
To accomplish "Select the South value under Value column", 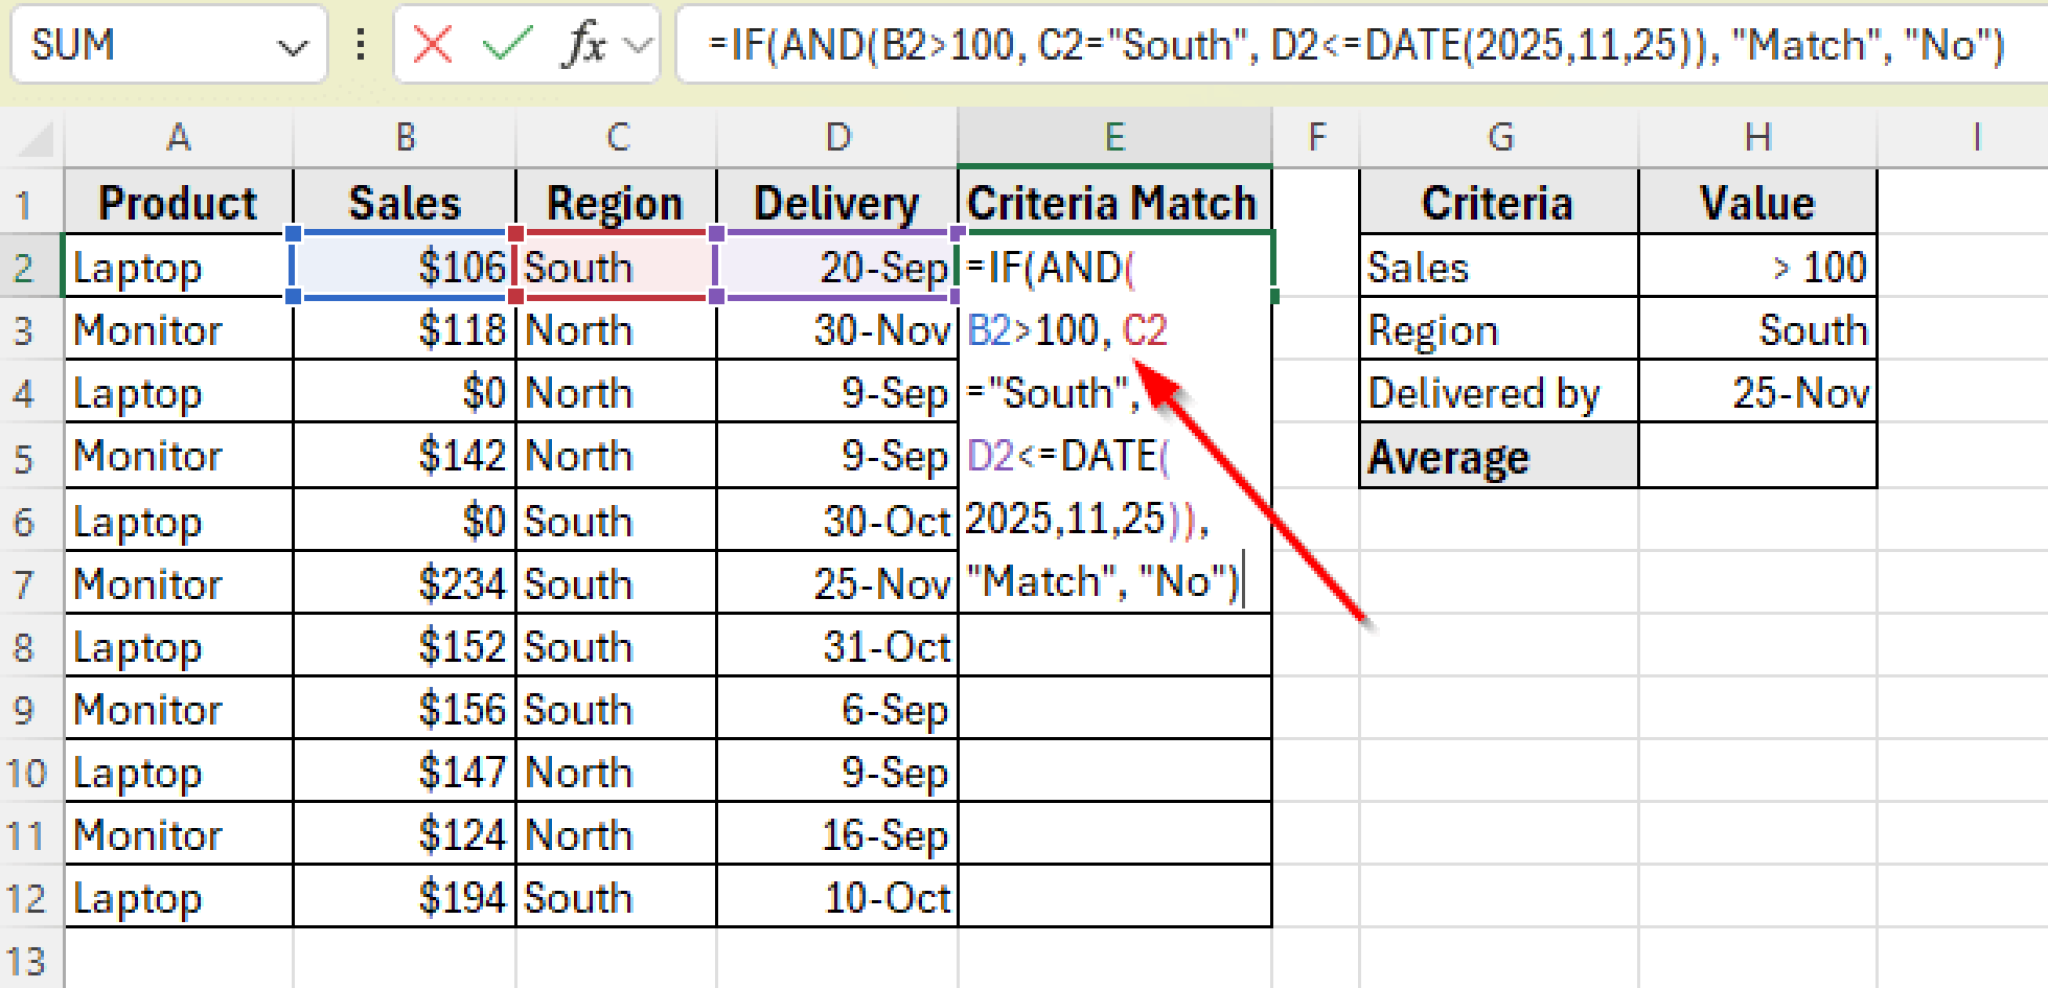I will (x=1757, y=329).
